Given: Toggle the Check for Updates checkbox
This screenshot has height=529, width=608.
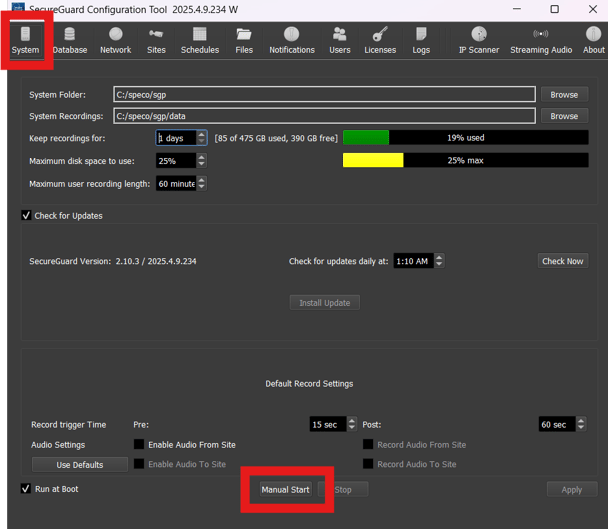Looking at the screenshot, I should 26,216.
